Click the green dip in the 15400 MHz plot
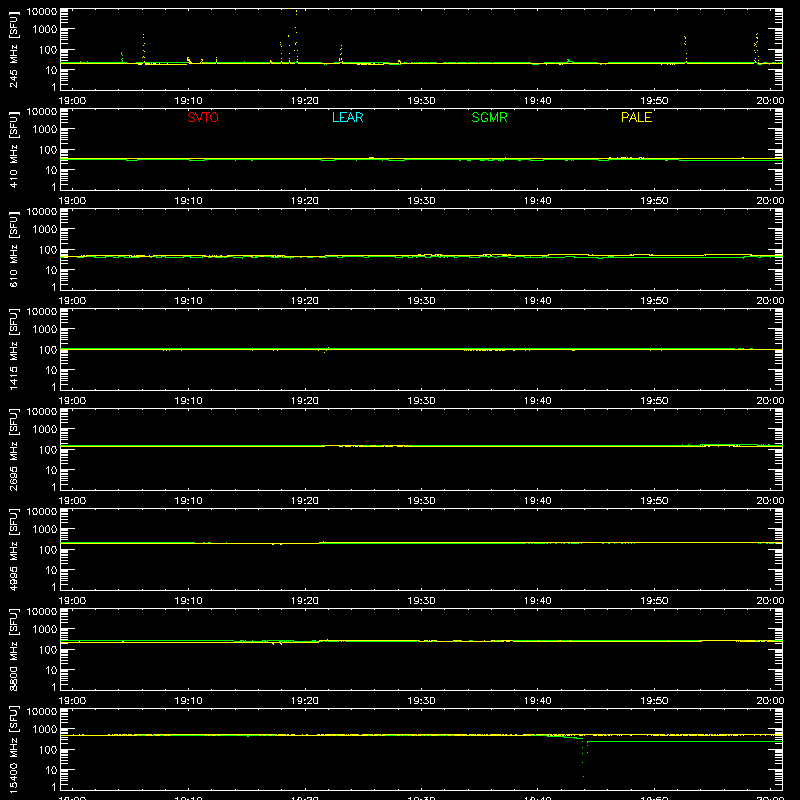This screenshot has height=800, width=800. tap(583, 759)
